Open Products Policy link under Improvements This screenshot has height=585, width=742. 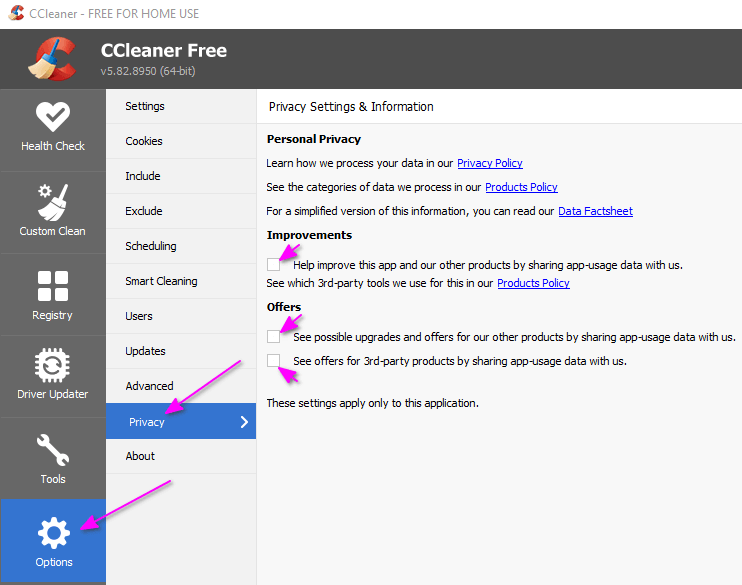pyautogui.click(x=533, y=283)
